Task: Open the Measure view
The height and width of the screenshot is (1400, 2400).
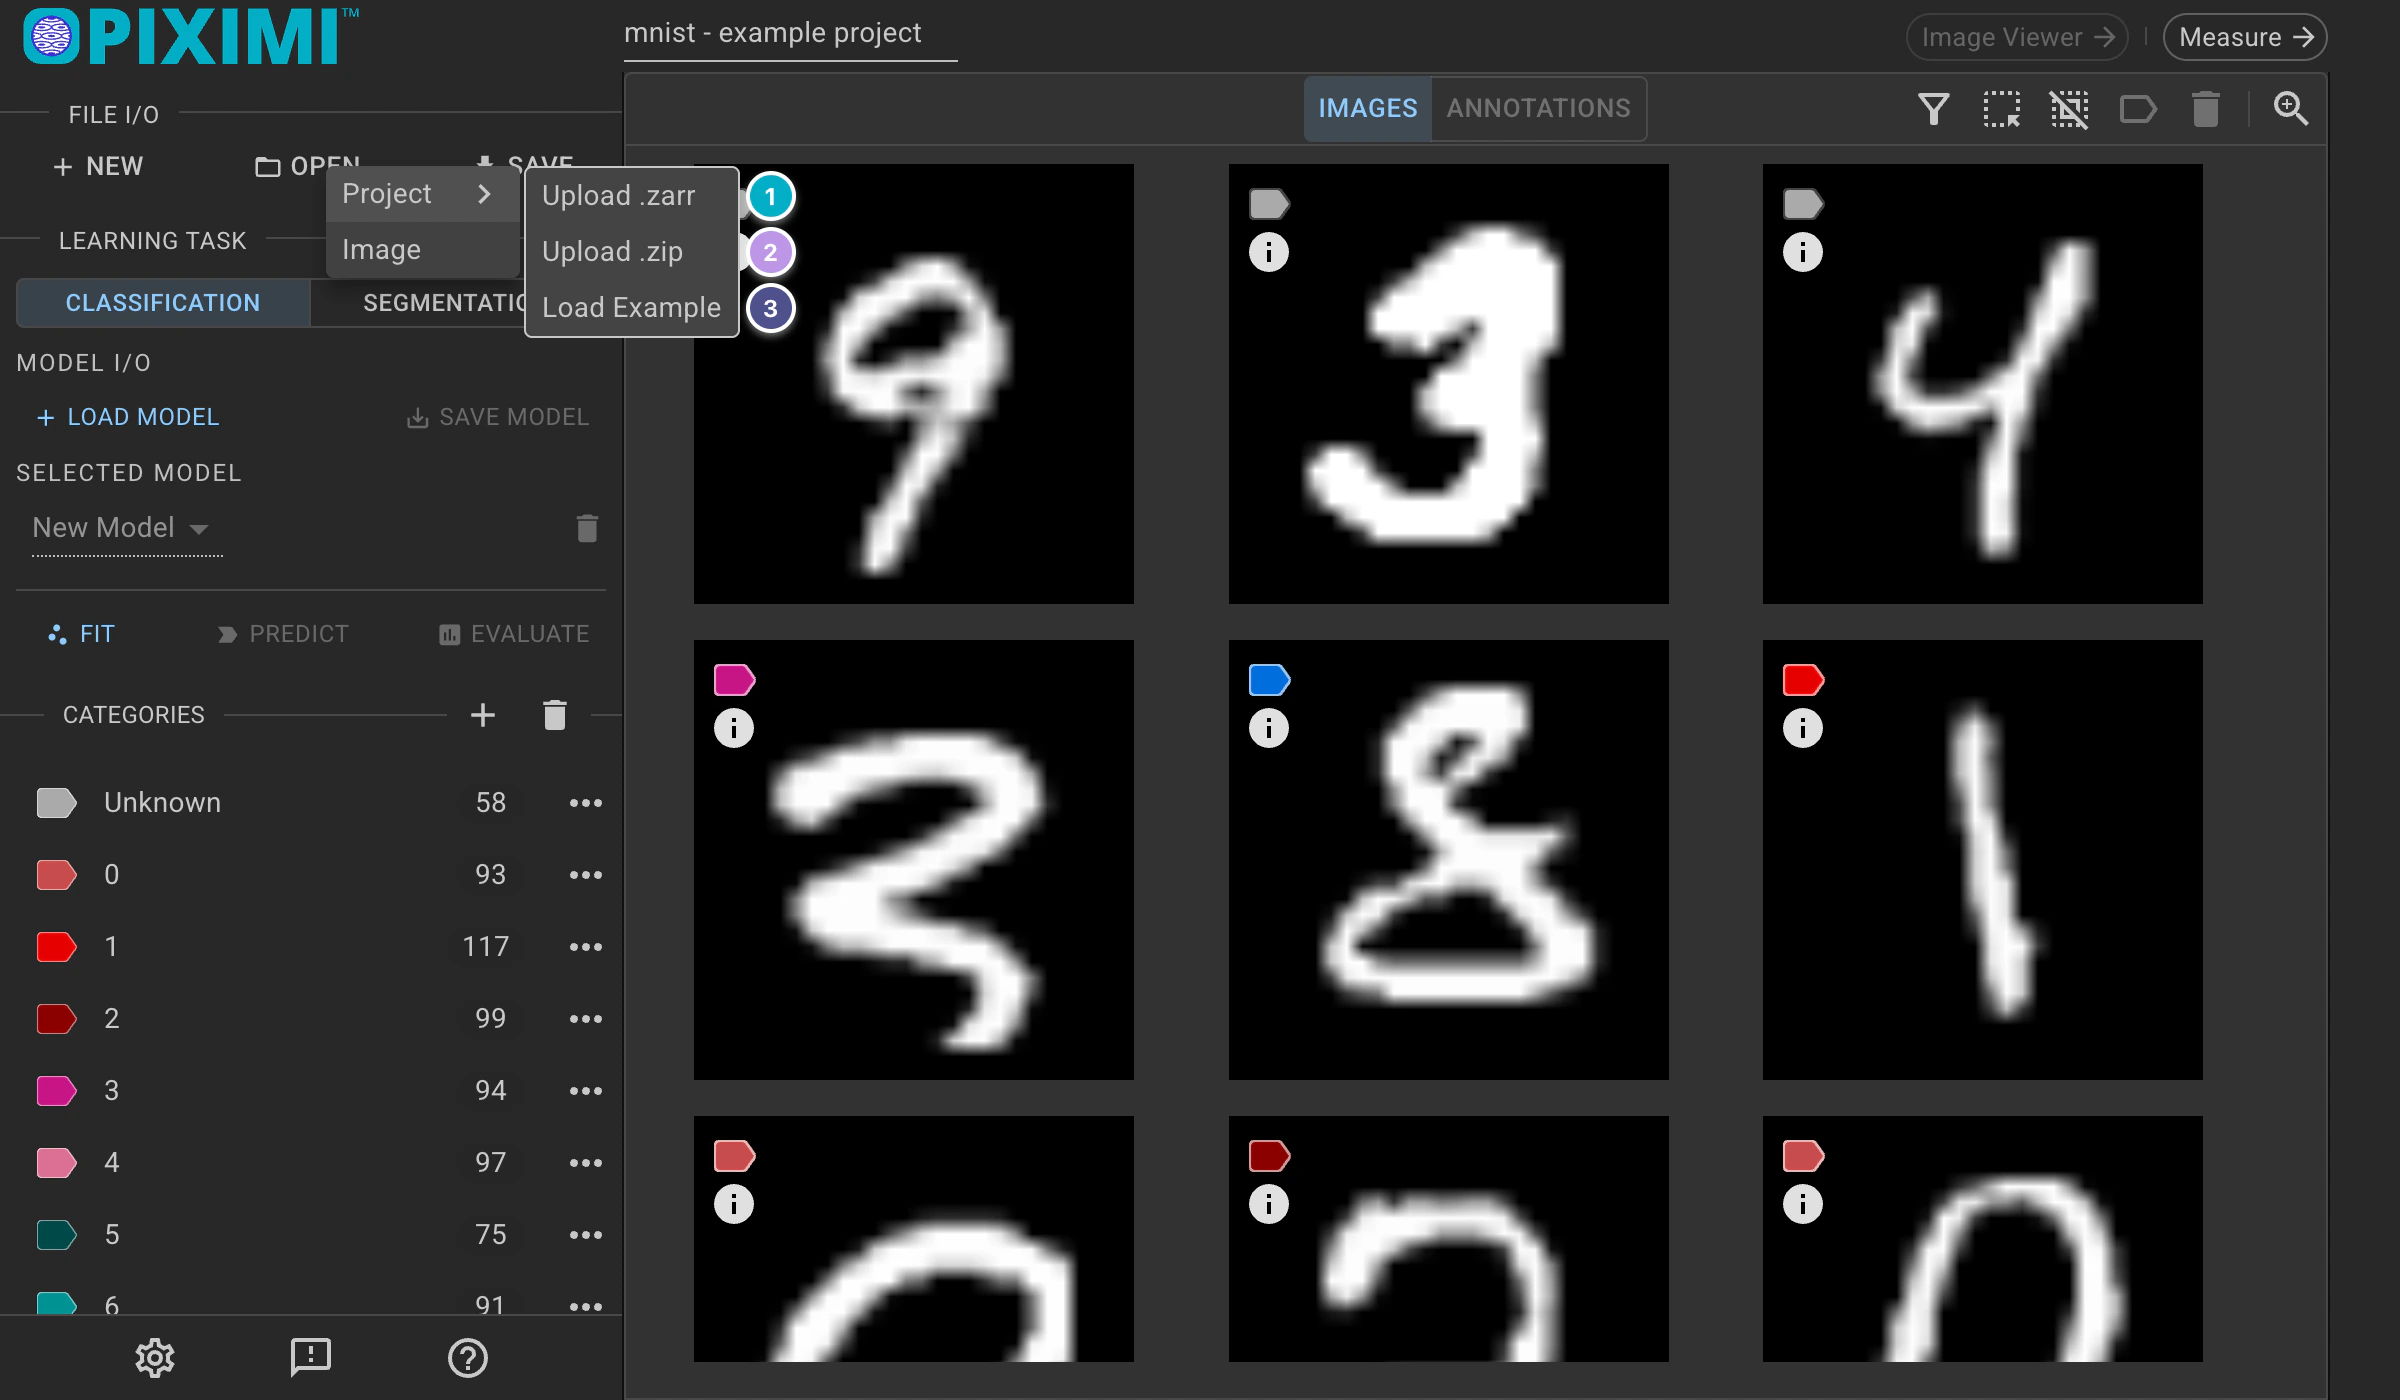Action: [x=2244, y=37]
